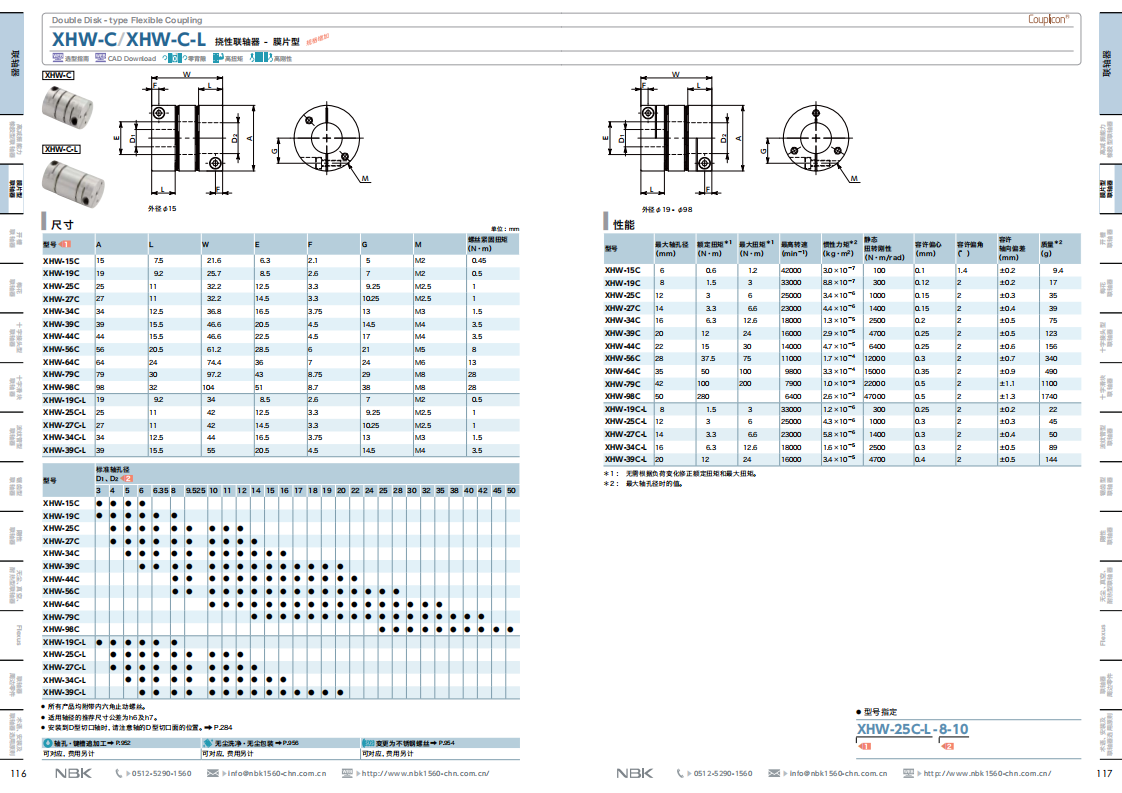
Task: Click the 外径 φ15 drawing caption
Action: pos(162,209)
